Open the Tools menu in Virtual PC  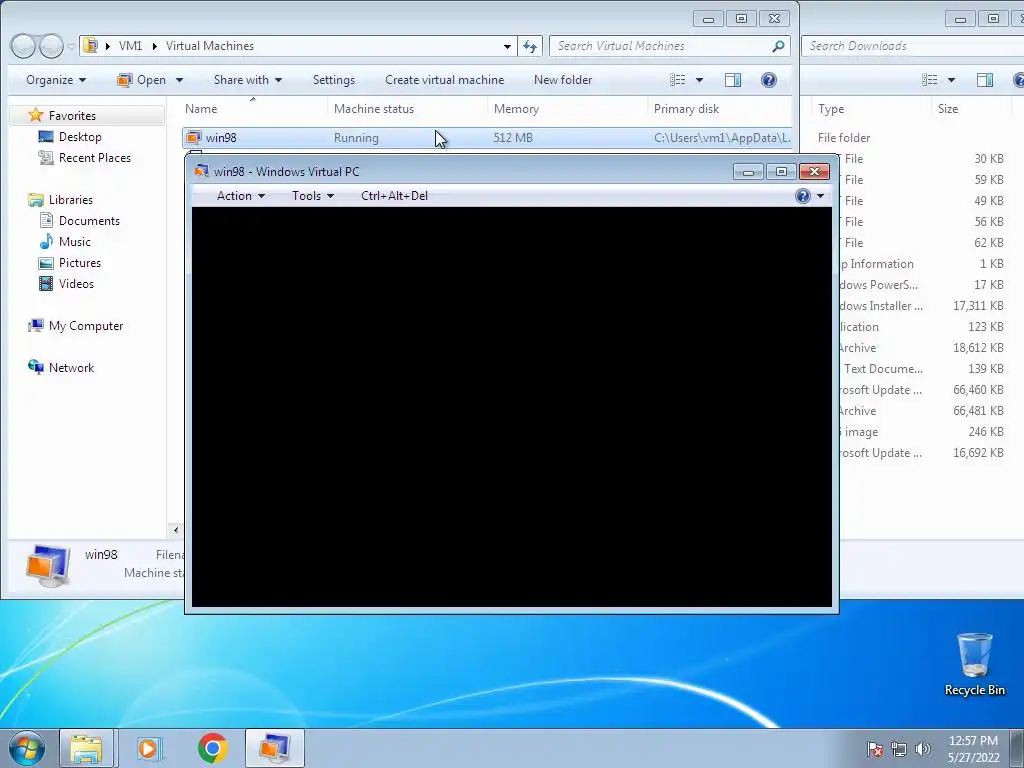coord(312,196)
